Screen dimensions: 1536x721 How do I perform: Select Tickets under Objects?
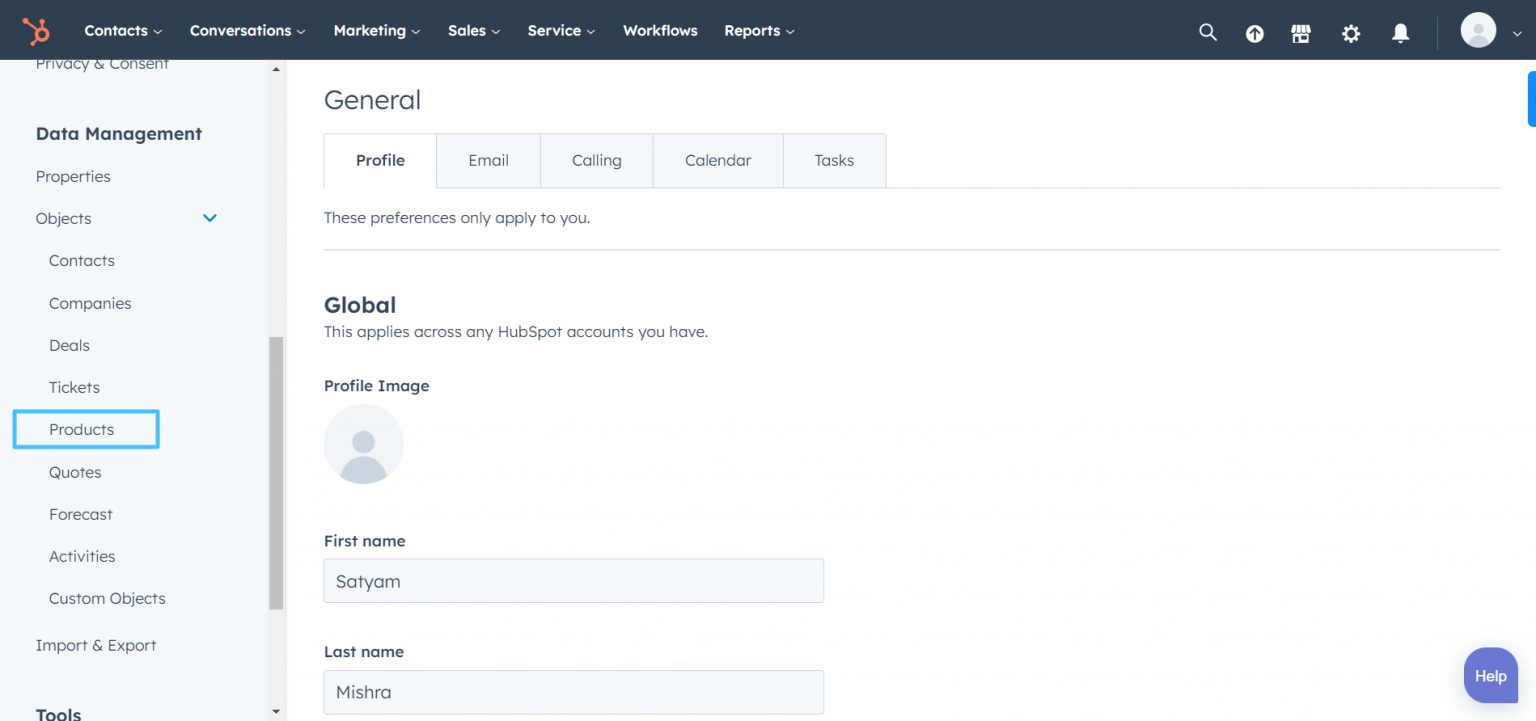[74, 387]
